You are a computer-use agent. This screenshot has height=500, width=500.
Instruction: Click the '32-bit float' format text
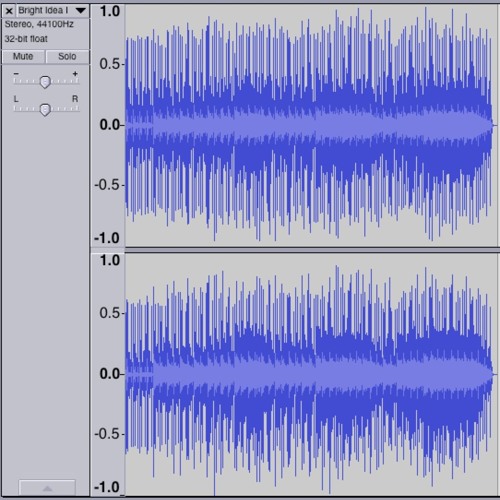click(x=26, y=39)
